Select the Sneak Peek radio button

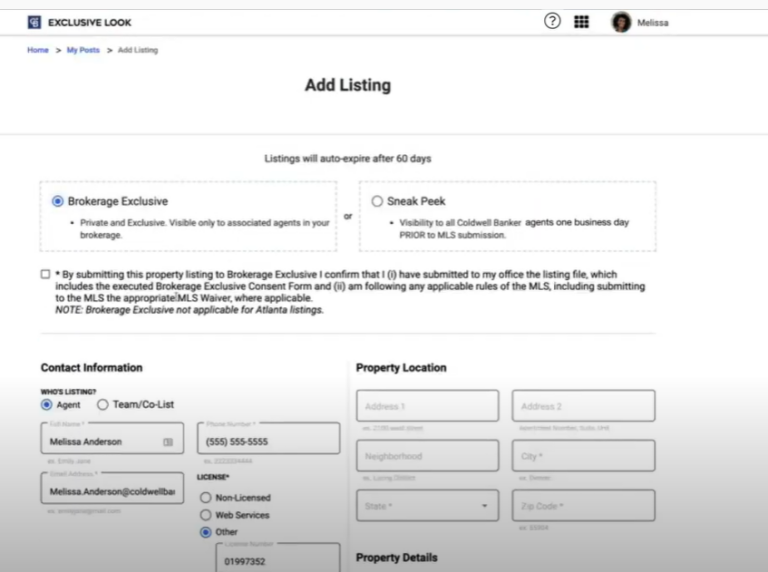click(377, 201)
